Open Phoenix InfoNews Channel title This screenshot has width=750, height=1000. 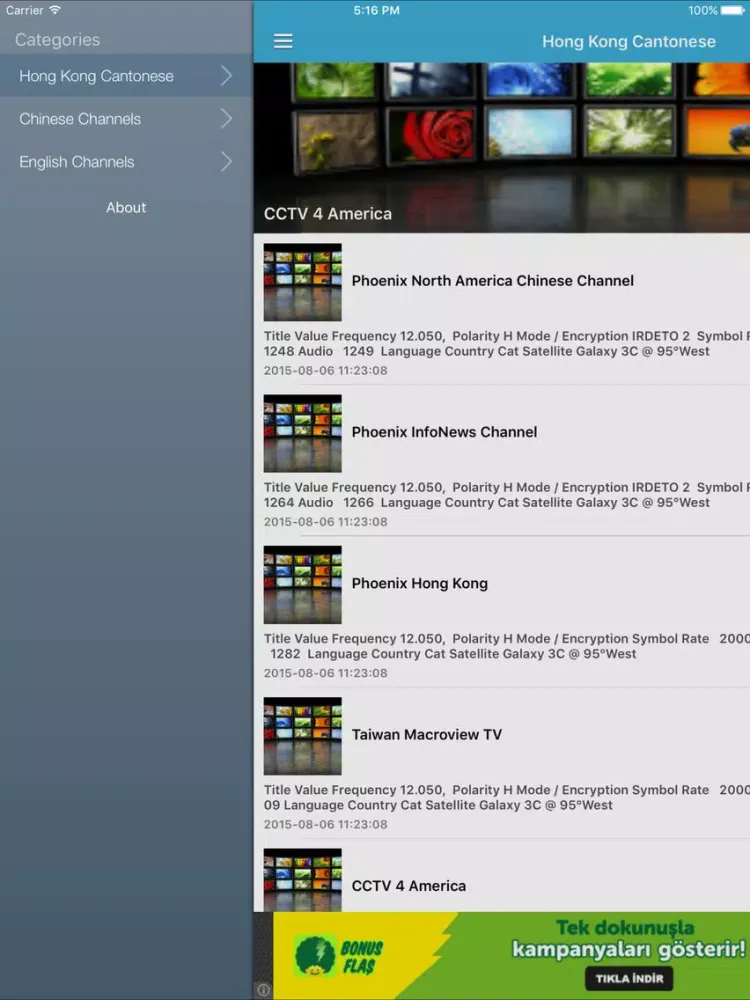tap(445, 432)
